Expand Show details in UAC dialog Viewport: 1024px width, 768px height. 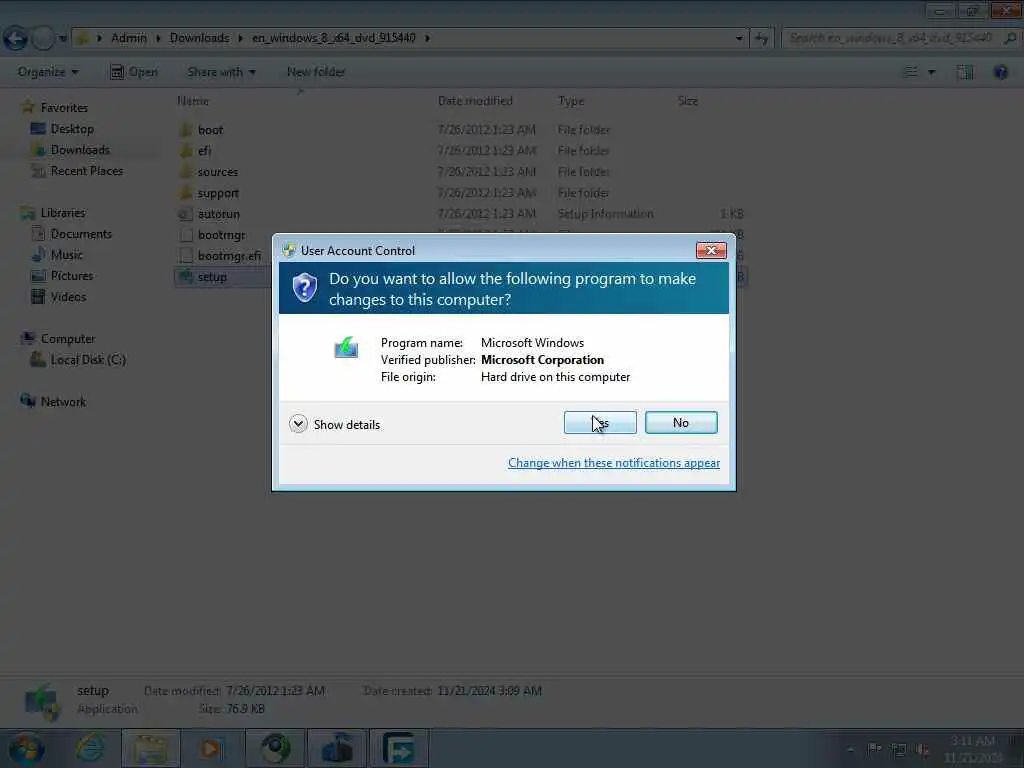[334, 424]
